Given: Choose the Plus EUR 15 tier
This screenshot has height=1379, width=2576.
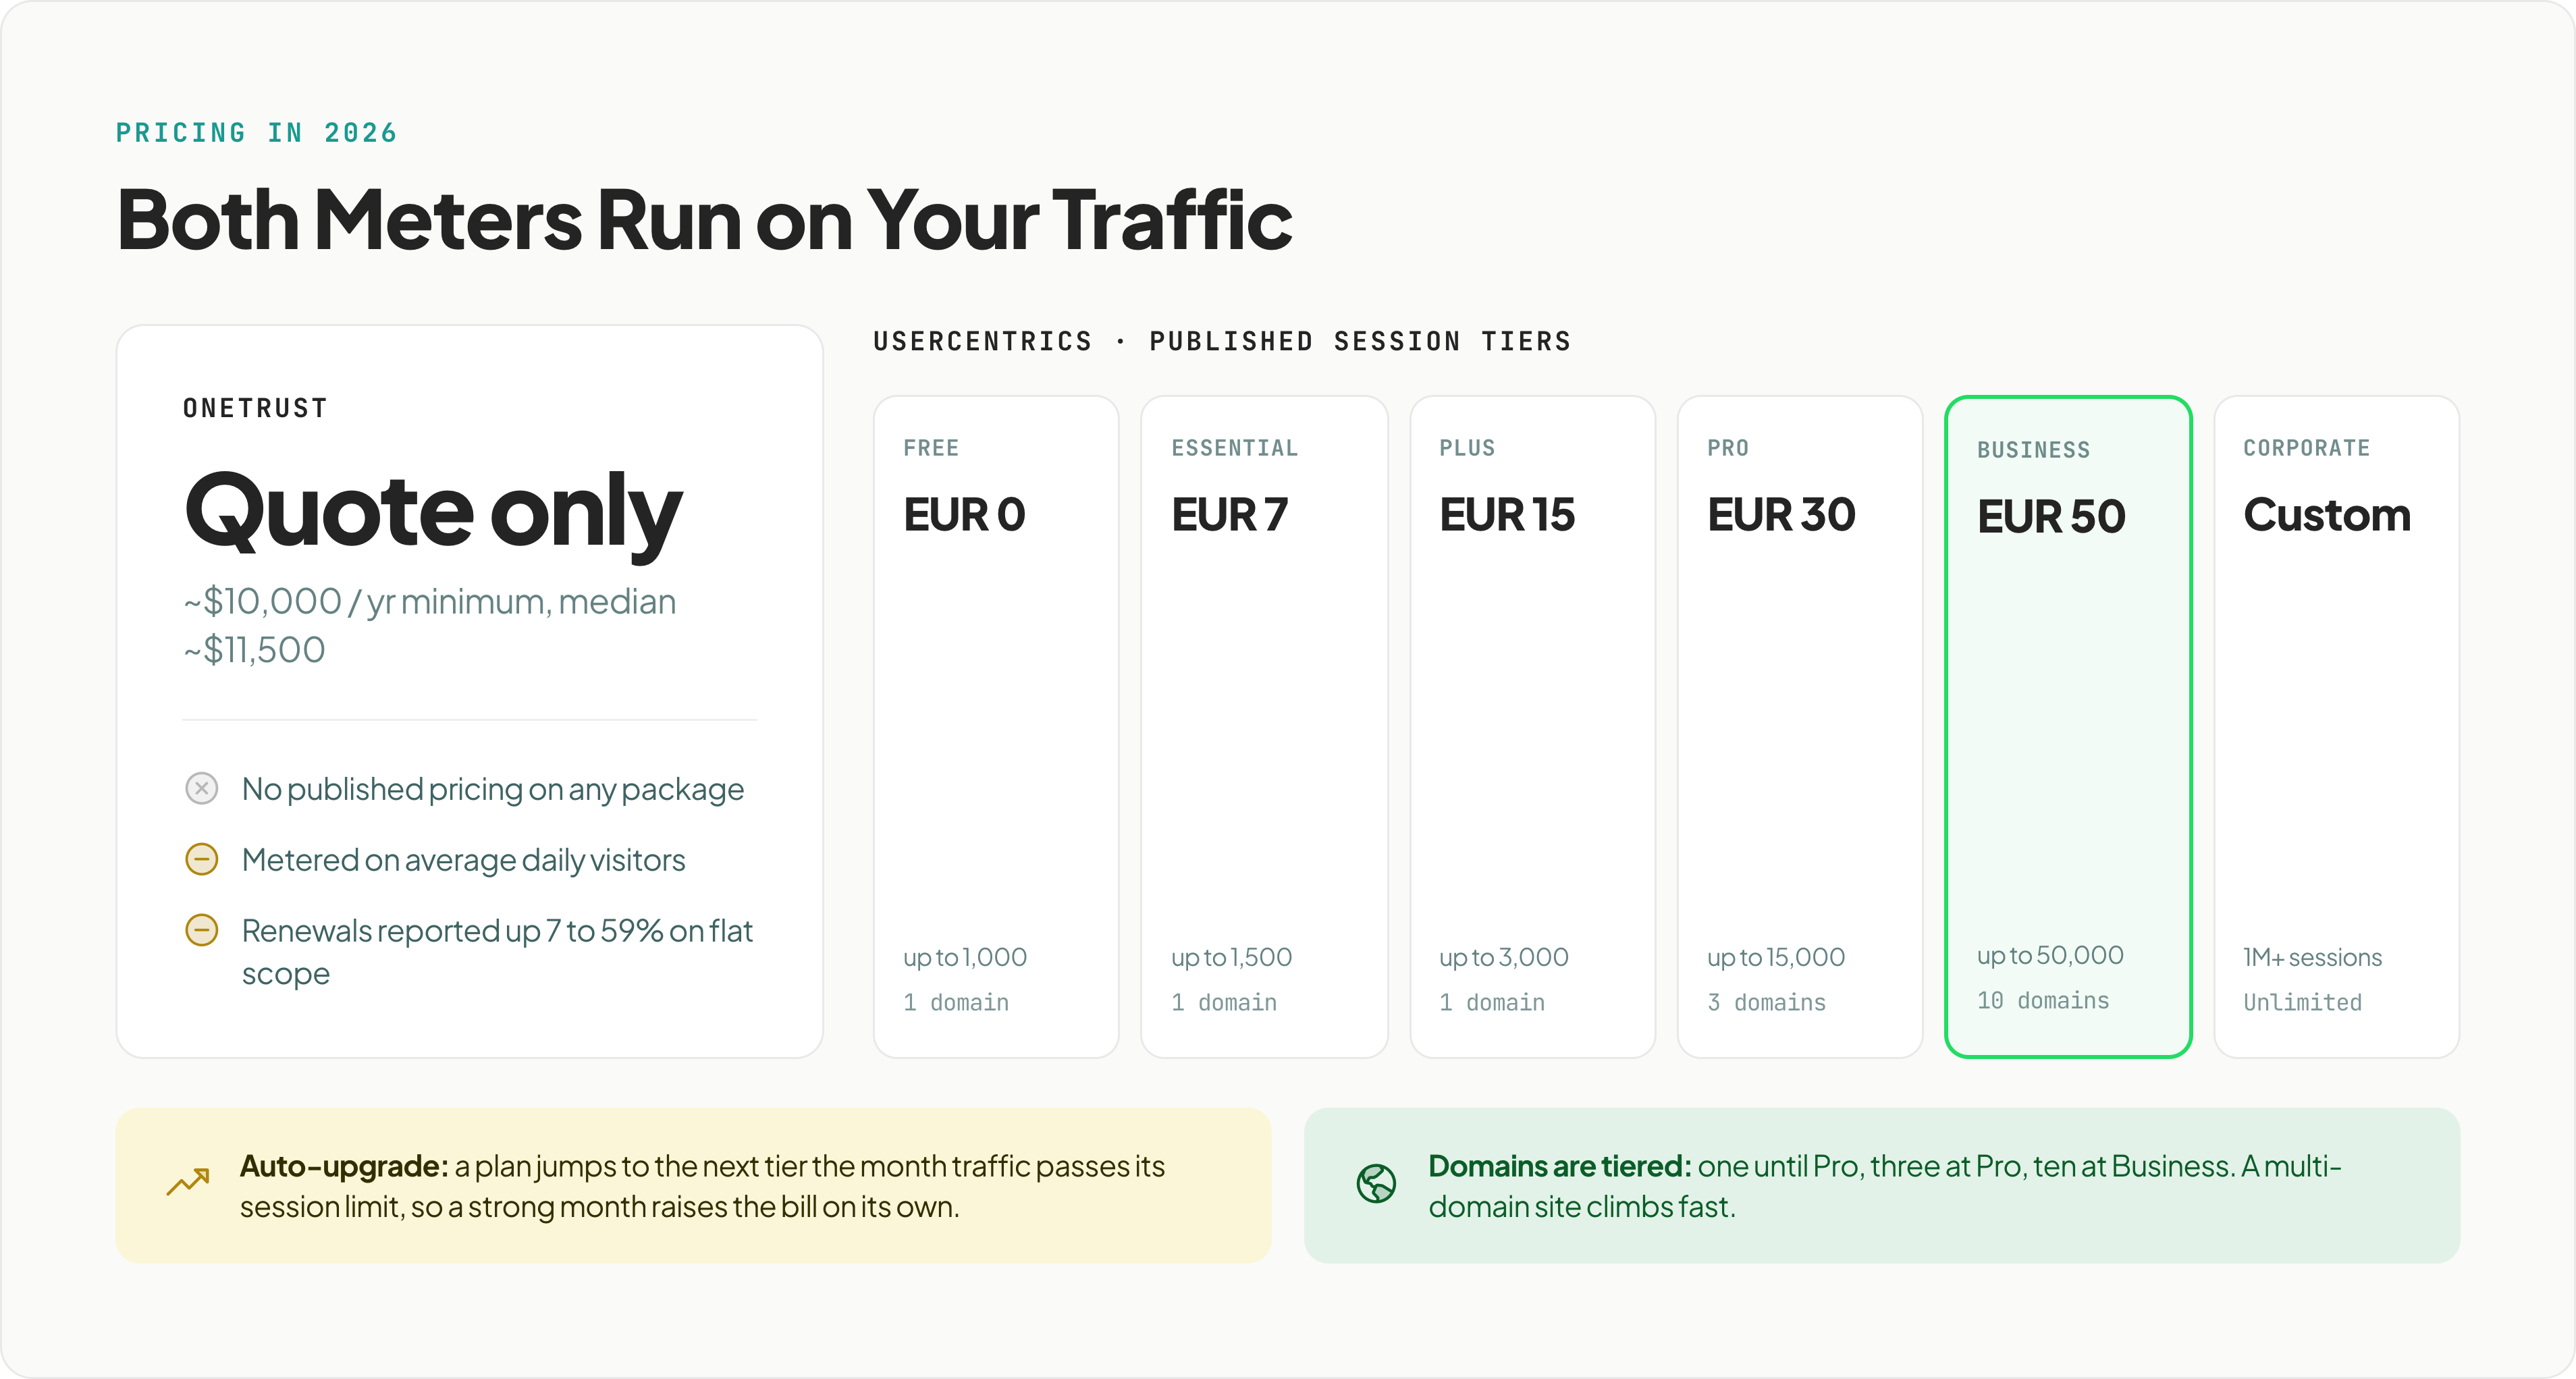Looking at the screenshot, I should tap(1532, 727).
